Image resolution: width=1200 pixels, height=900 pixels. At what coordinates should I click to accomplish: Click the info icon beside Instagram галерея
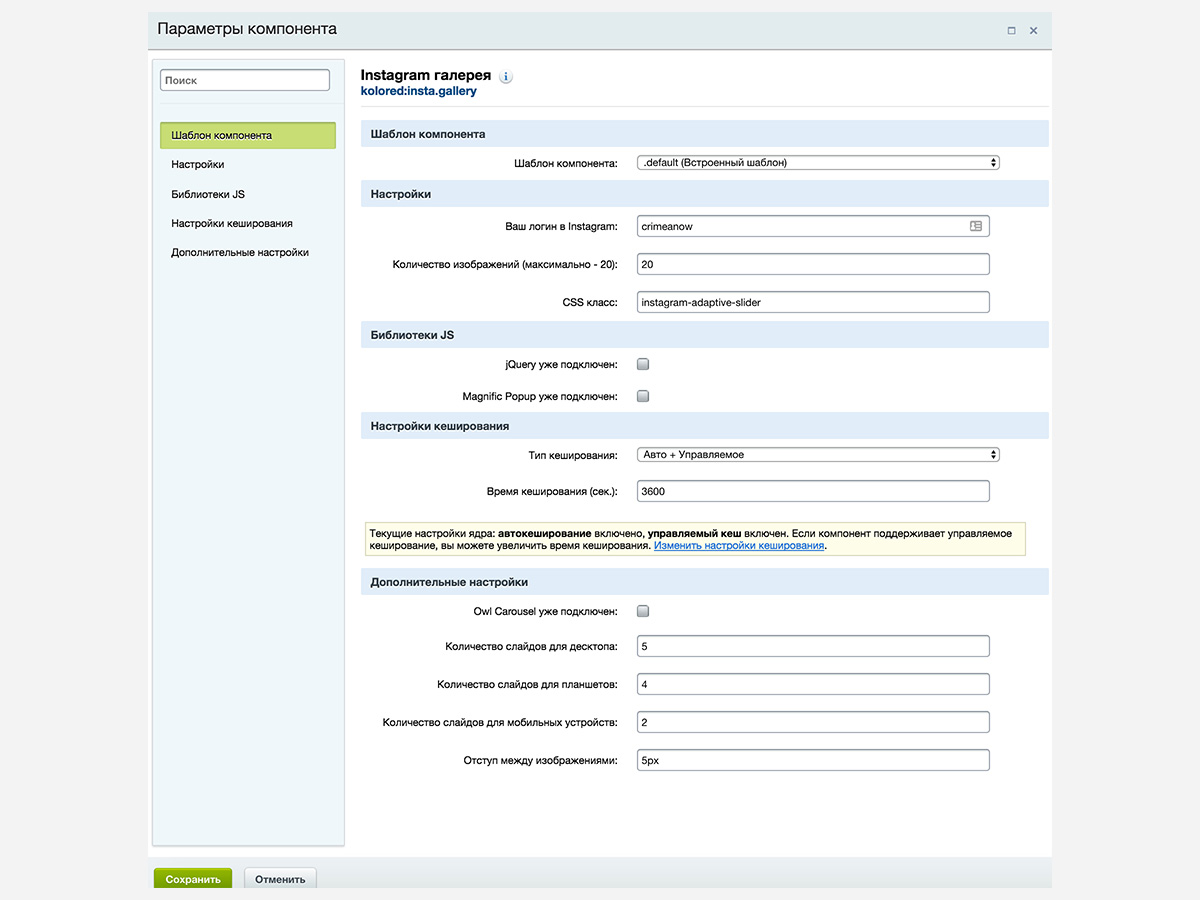(x=505, y=76)
